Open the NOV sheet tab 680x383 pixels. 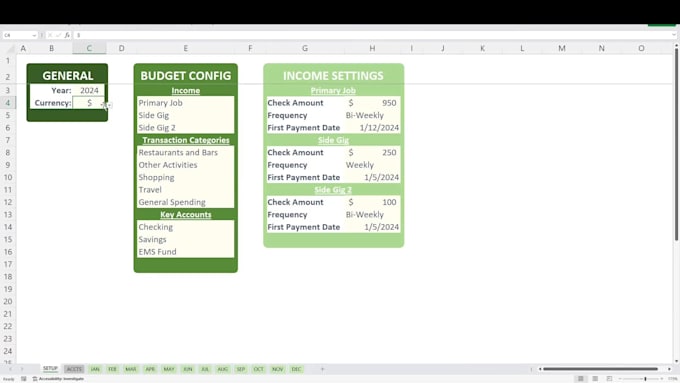[278, 369]
